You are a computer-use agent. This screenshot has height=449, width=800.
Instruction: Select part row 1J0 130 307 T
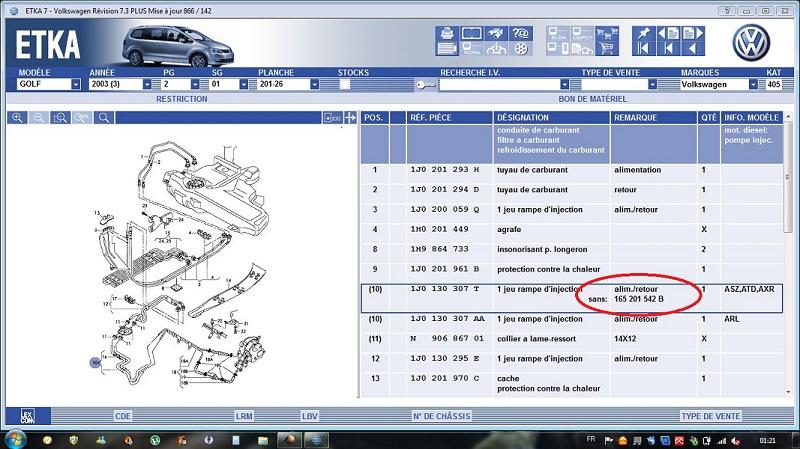[571, 298]
